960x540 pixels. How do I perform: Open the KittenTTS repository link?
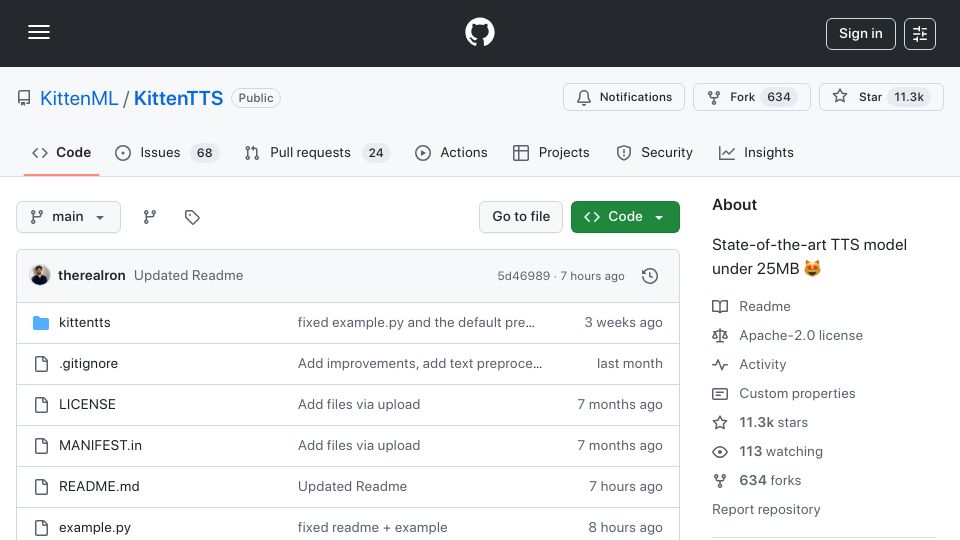point(178,98)
